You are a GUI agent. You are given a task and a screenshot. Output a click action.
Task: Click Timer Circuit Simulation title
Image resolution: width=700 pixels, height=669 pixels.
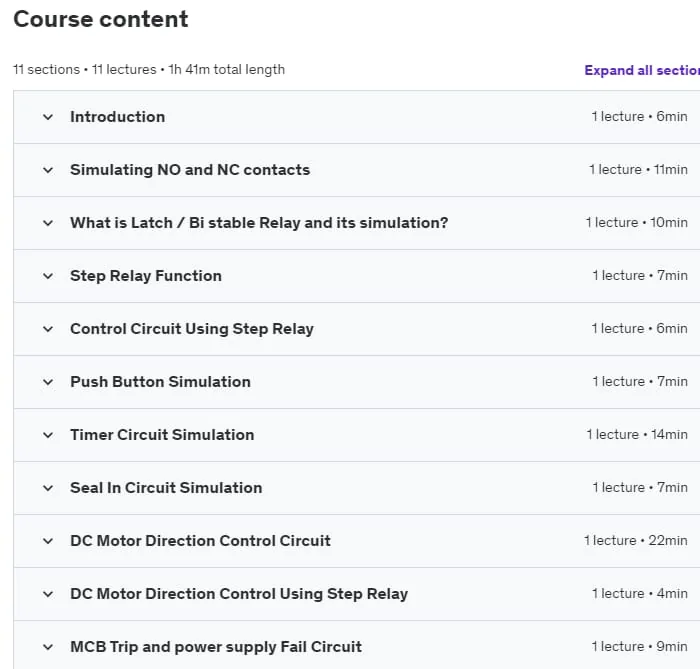click(162, 435)
